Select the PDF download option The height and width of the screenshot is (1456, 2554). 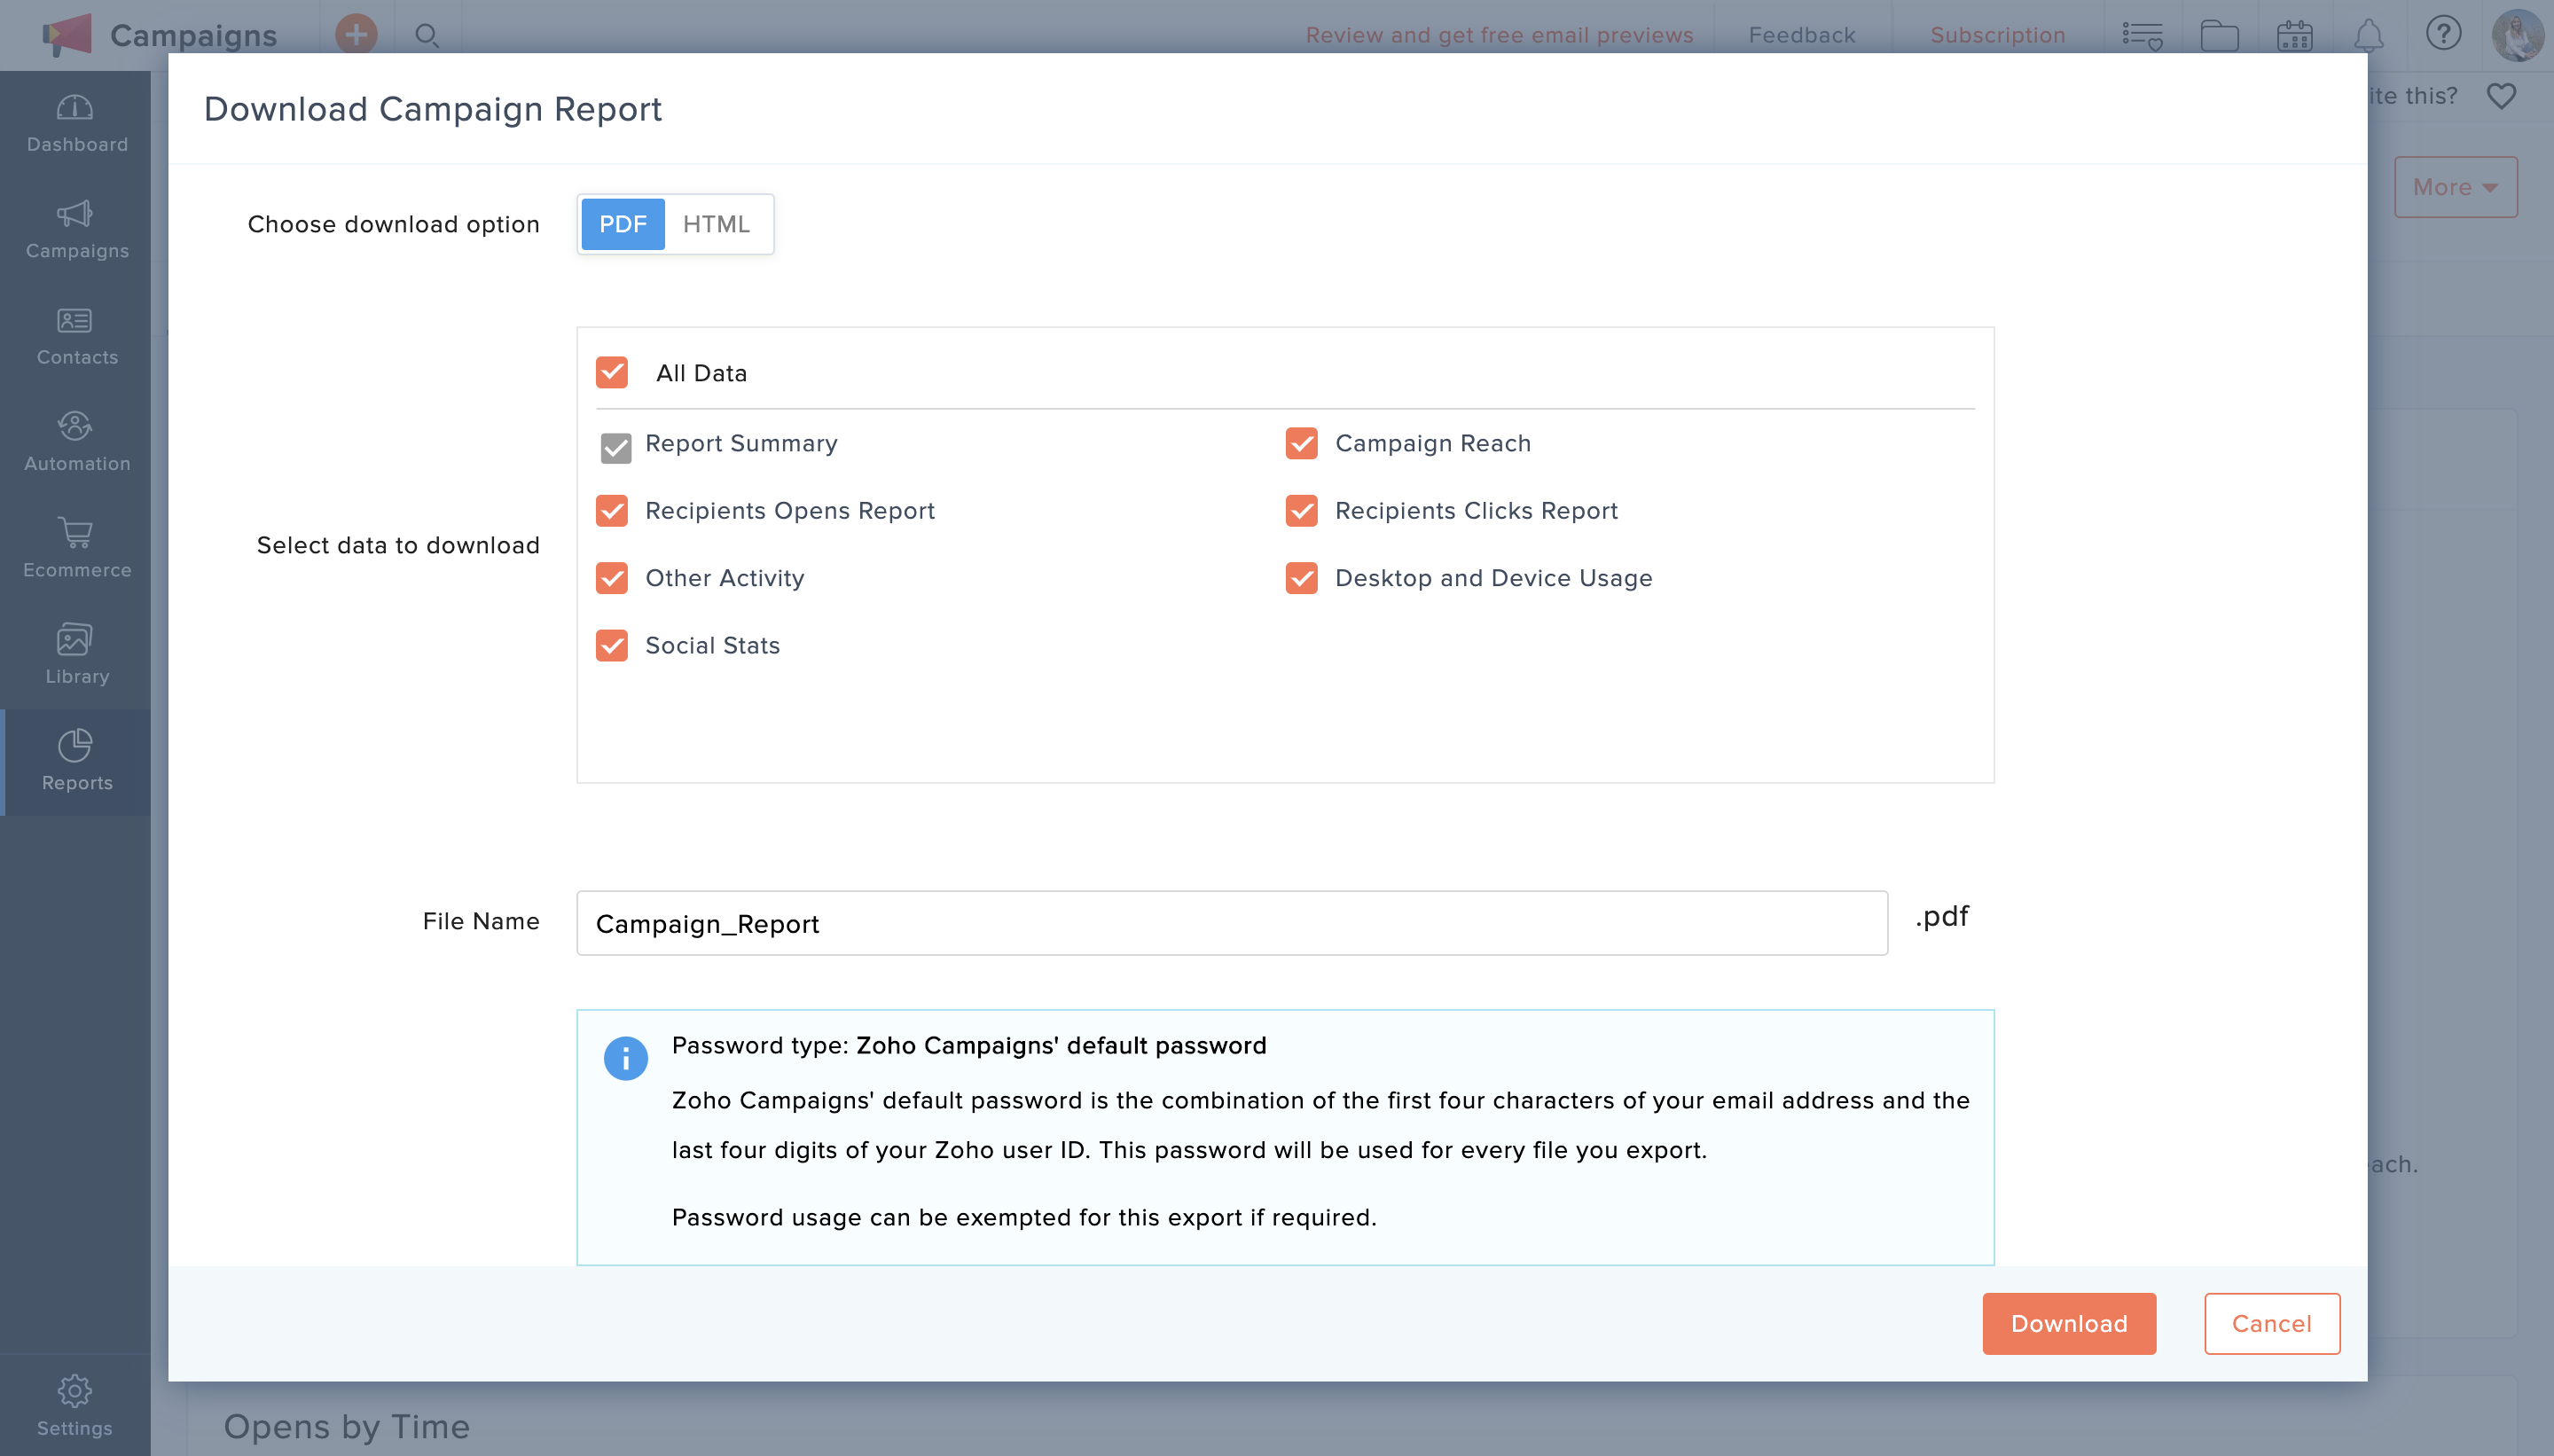click(622, 224)
